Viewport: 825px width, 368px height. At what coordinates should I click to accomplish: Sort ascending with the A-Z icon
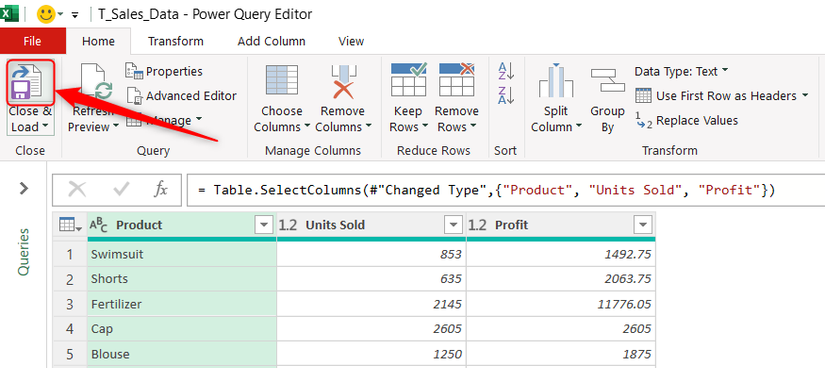pos(506,71)
